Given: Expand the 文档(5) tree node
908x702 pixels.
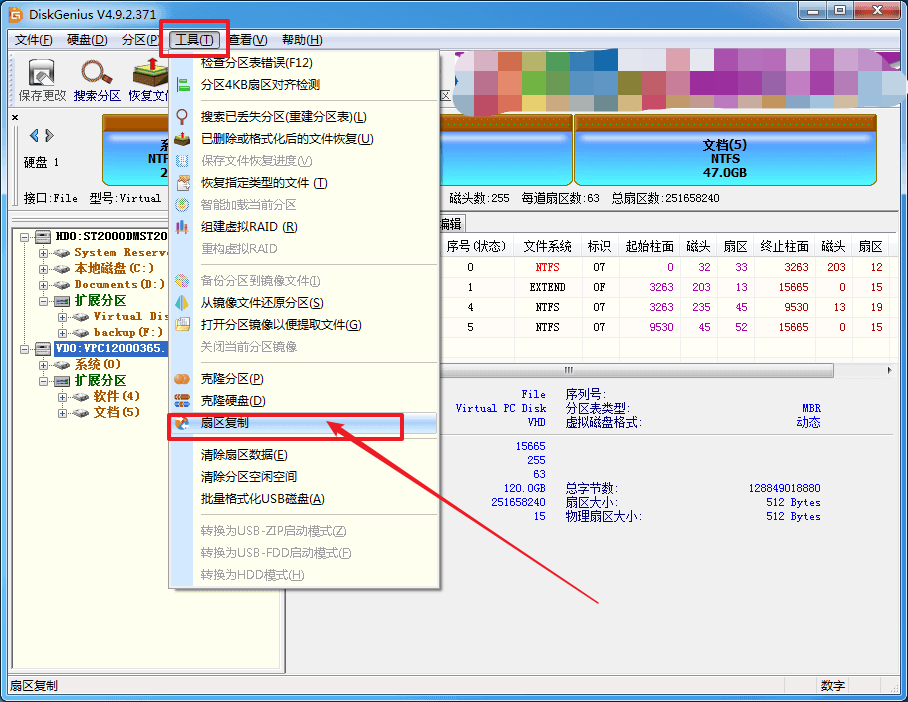Looking at the screenshot, I should click(63, 413).
